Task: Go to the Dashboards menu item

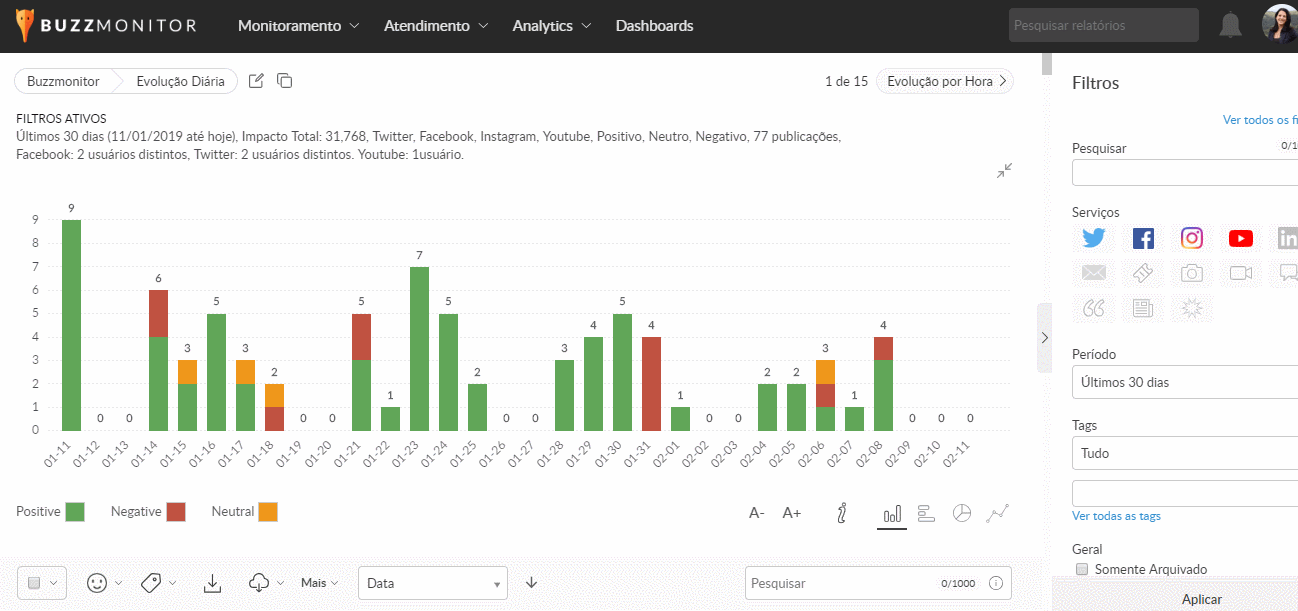Action: (654, 26)
